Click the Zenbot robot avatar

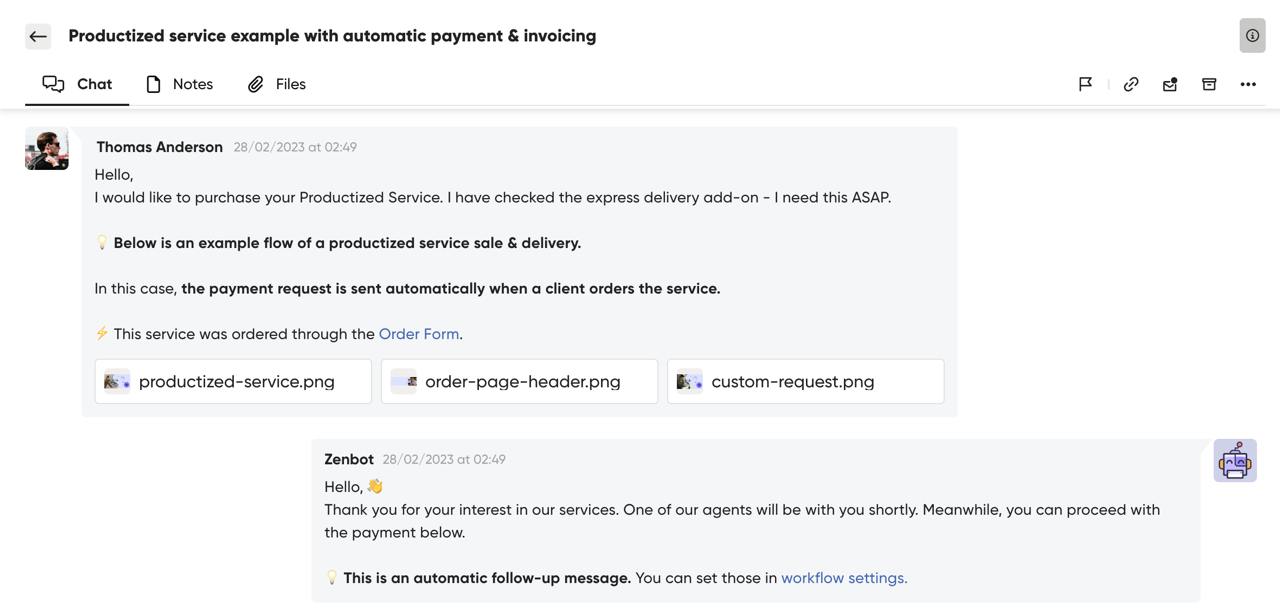tap(1235, 461)
